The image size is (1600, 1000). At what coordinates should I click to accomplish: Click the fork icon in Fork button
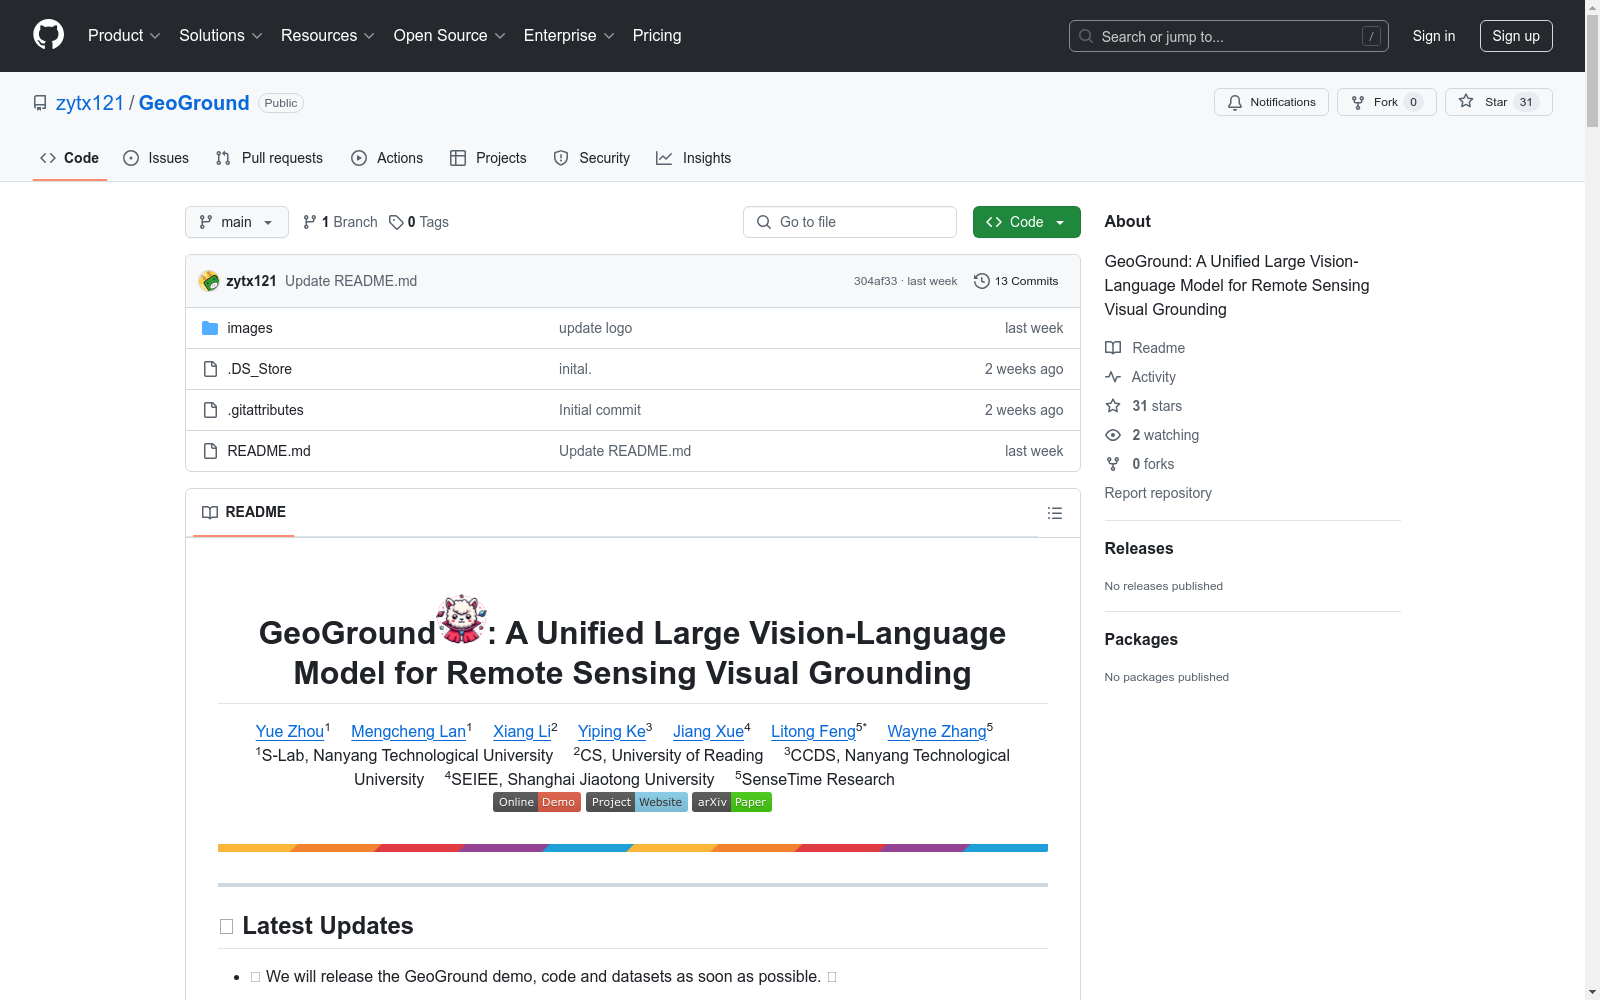tap(1358, 102)
